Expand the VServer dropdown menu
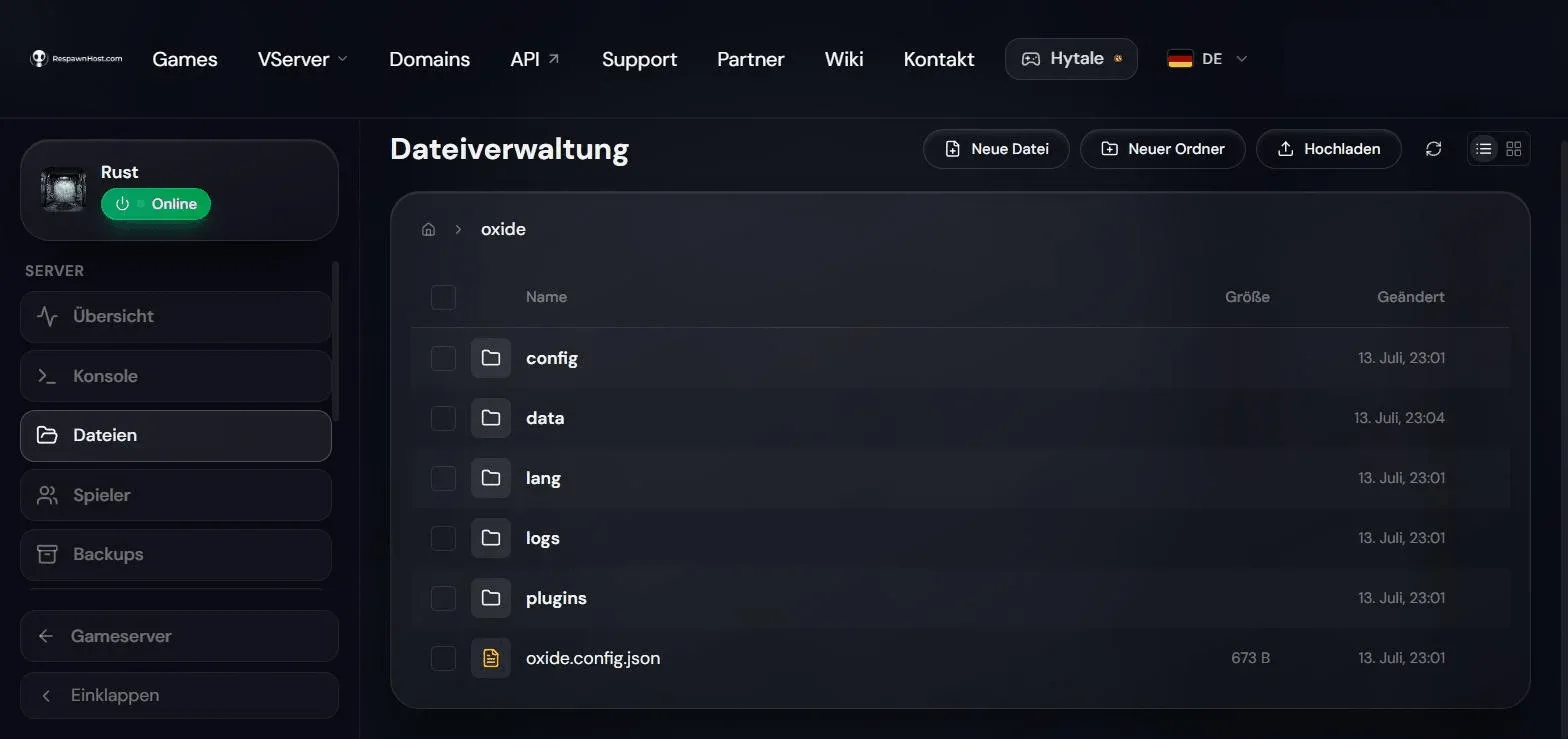Screen dimensions: 1568x739 [303, 59]
